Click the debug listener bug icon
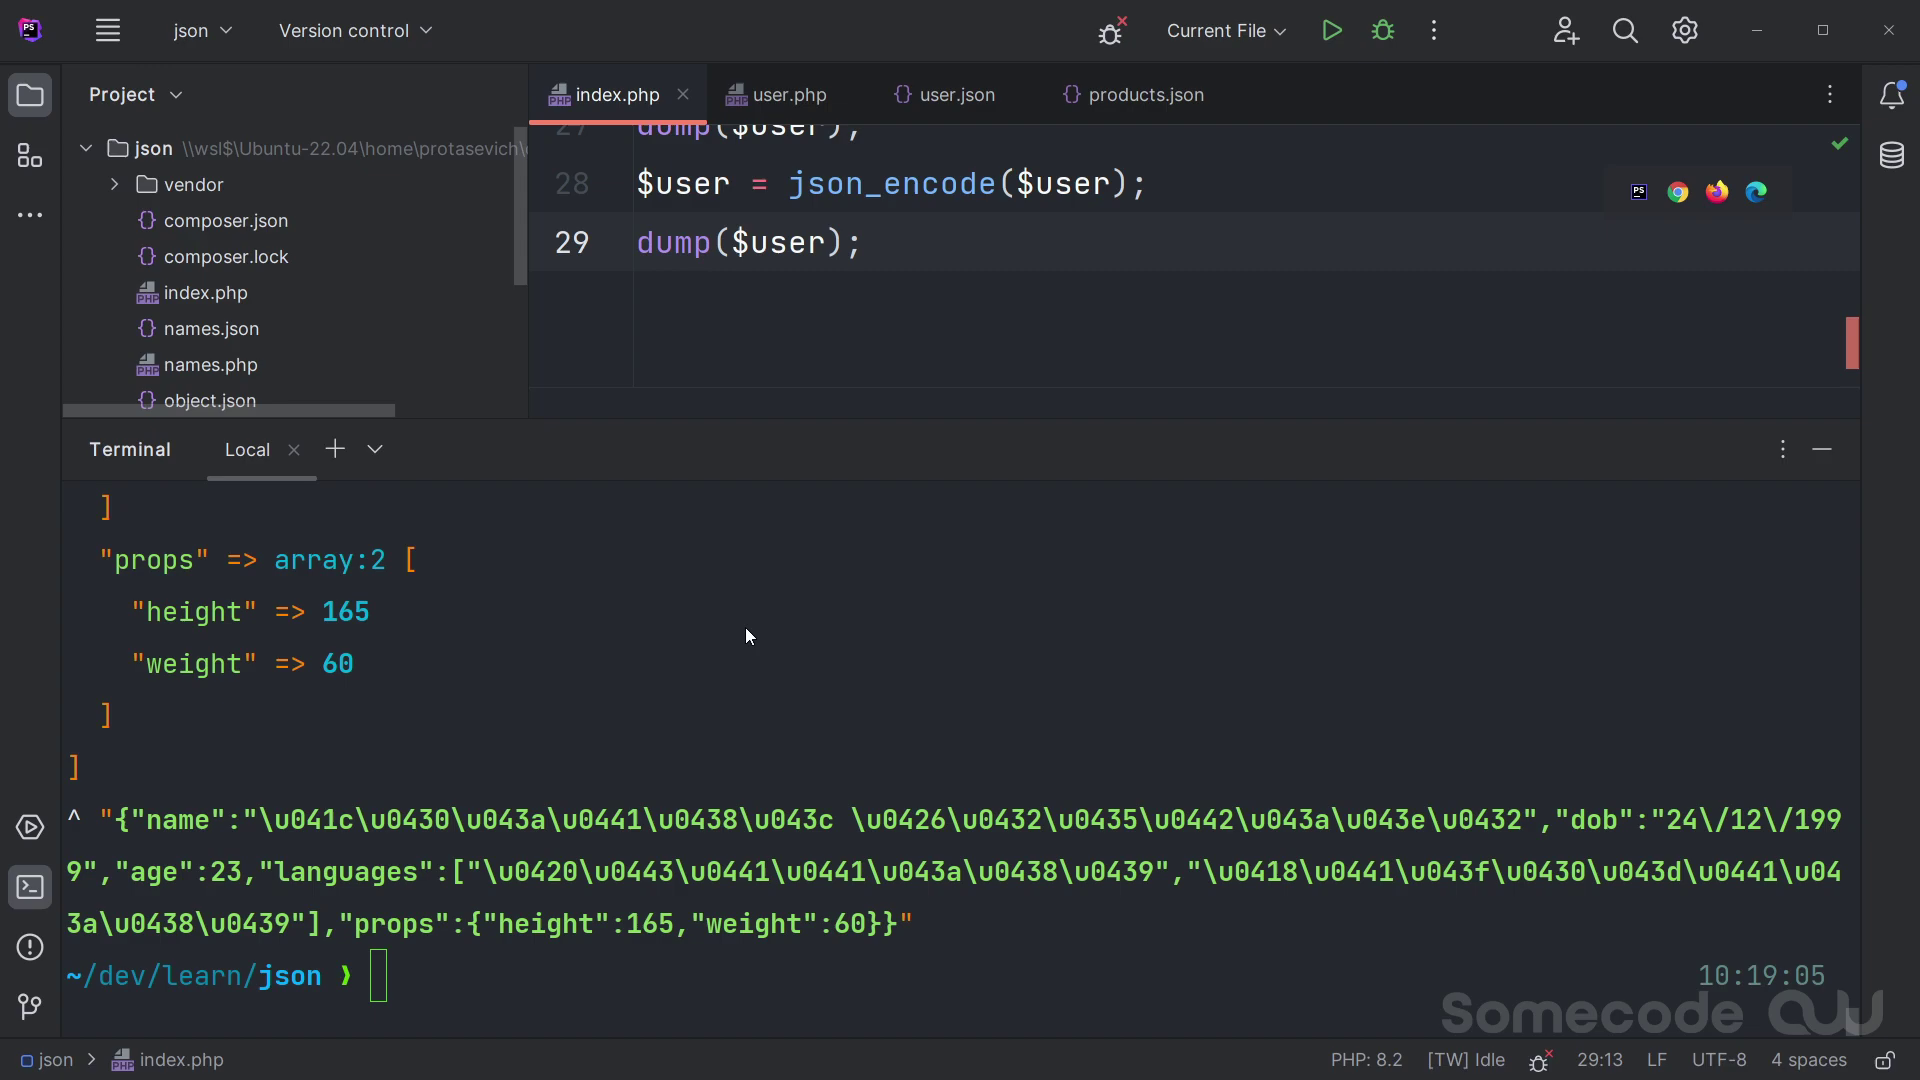This screenshot has height=1080, width=1920. [x=1111, y=31]
